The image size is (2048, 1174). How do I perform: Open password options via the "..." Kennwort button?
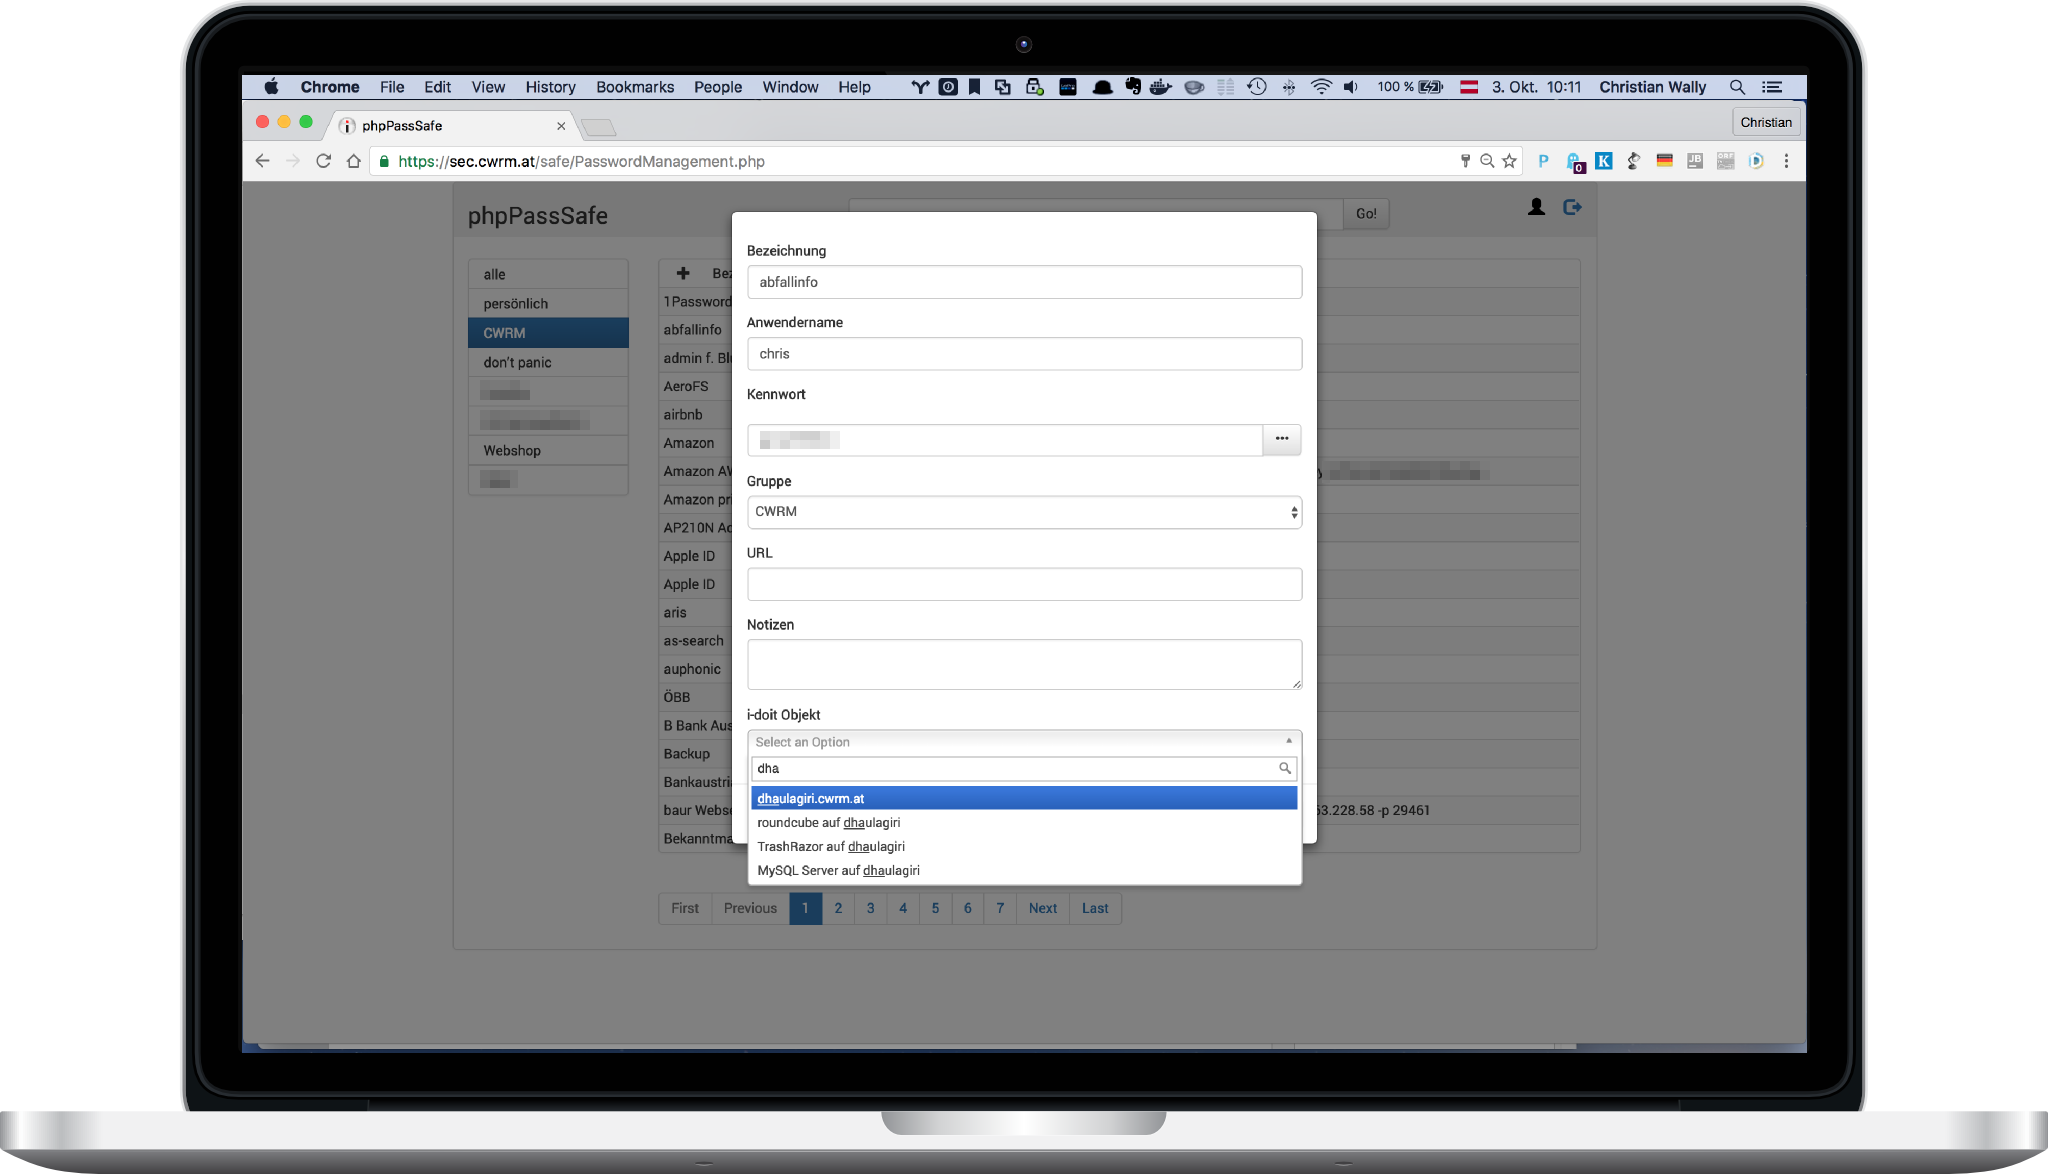1281,440
